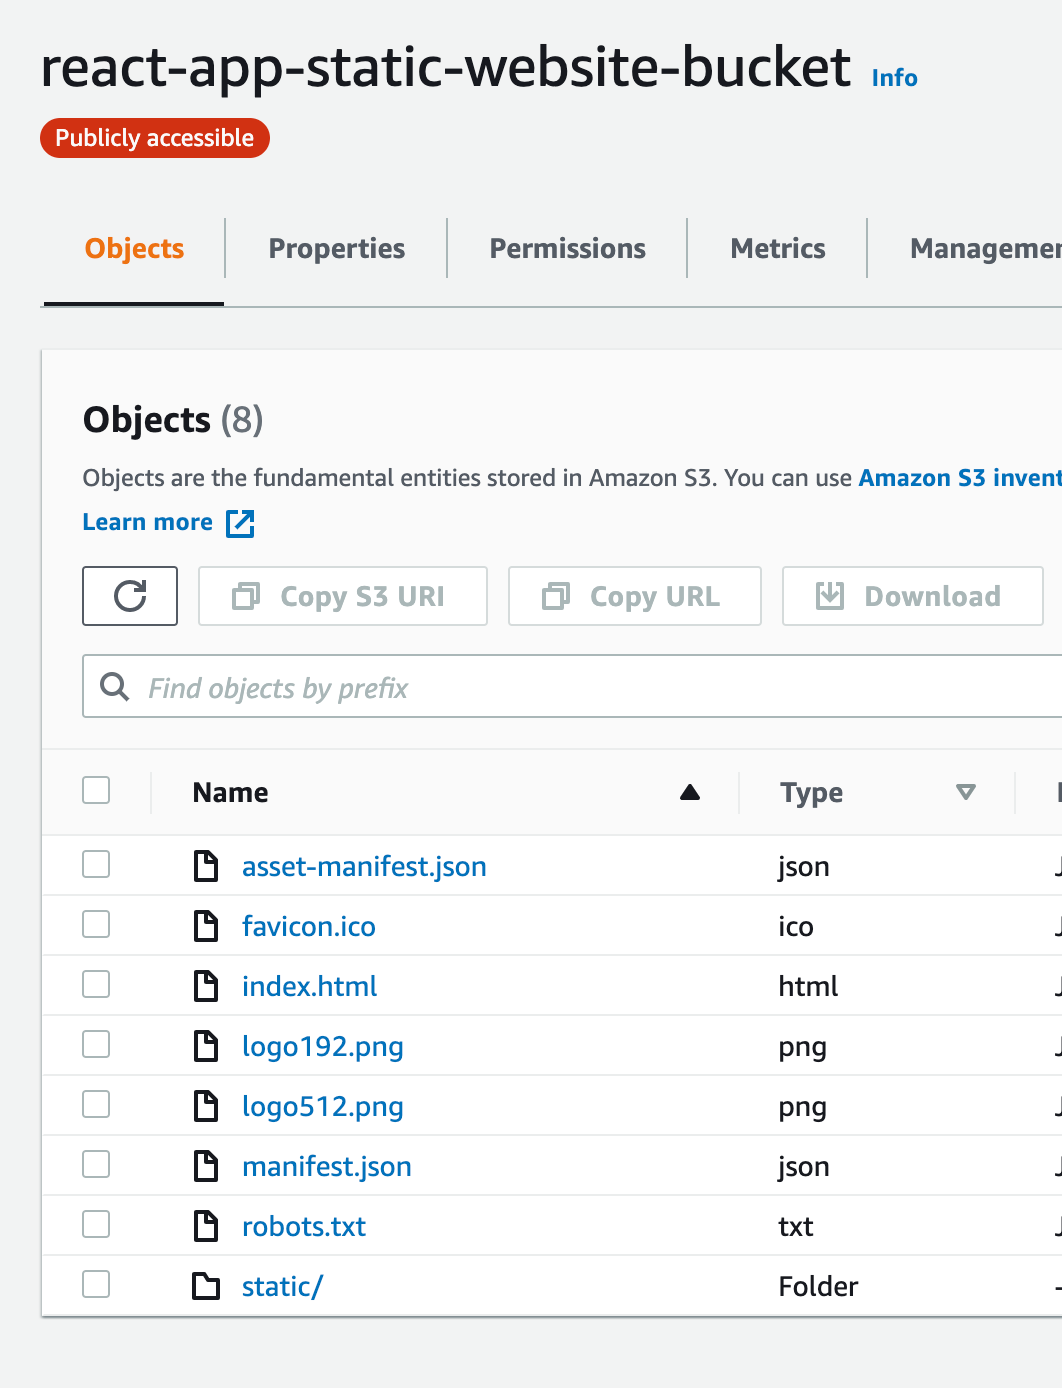1062x1388 pixels.
Task: Open the logo192.png object
Action: [323, 1047]
